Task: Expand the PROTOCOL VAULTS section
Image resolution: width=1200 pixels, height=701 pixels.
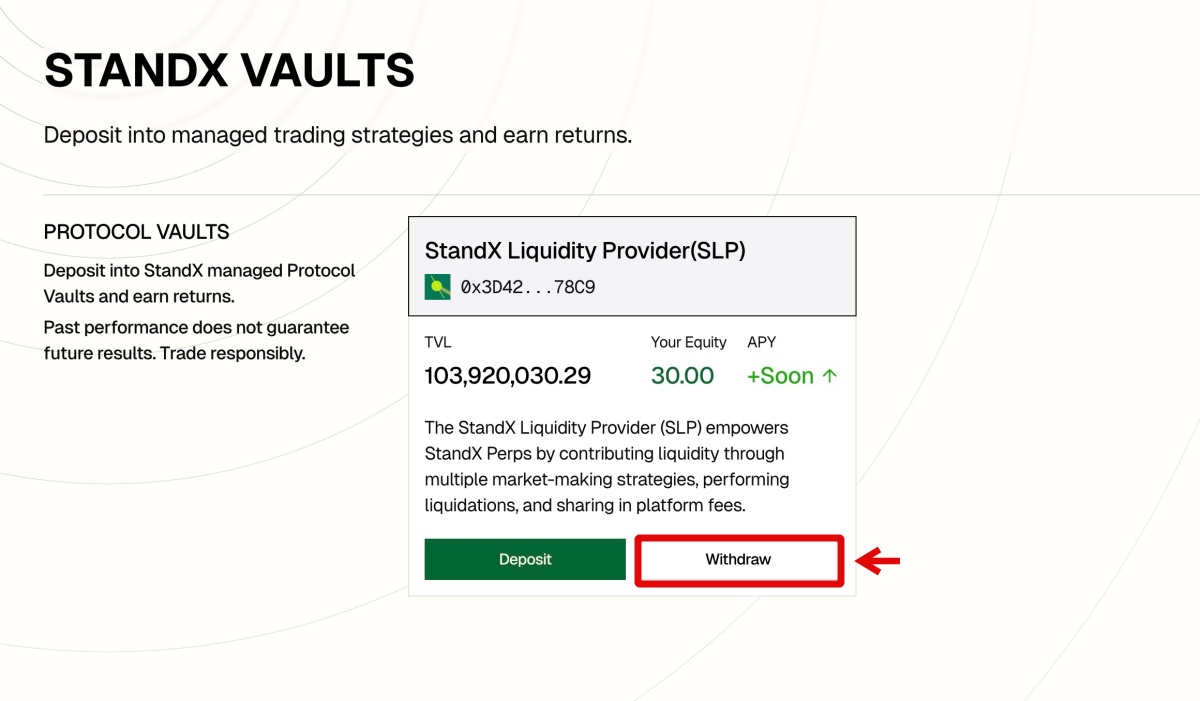Action: point(136,231)
